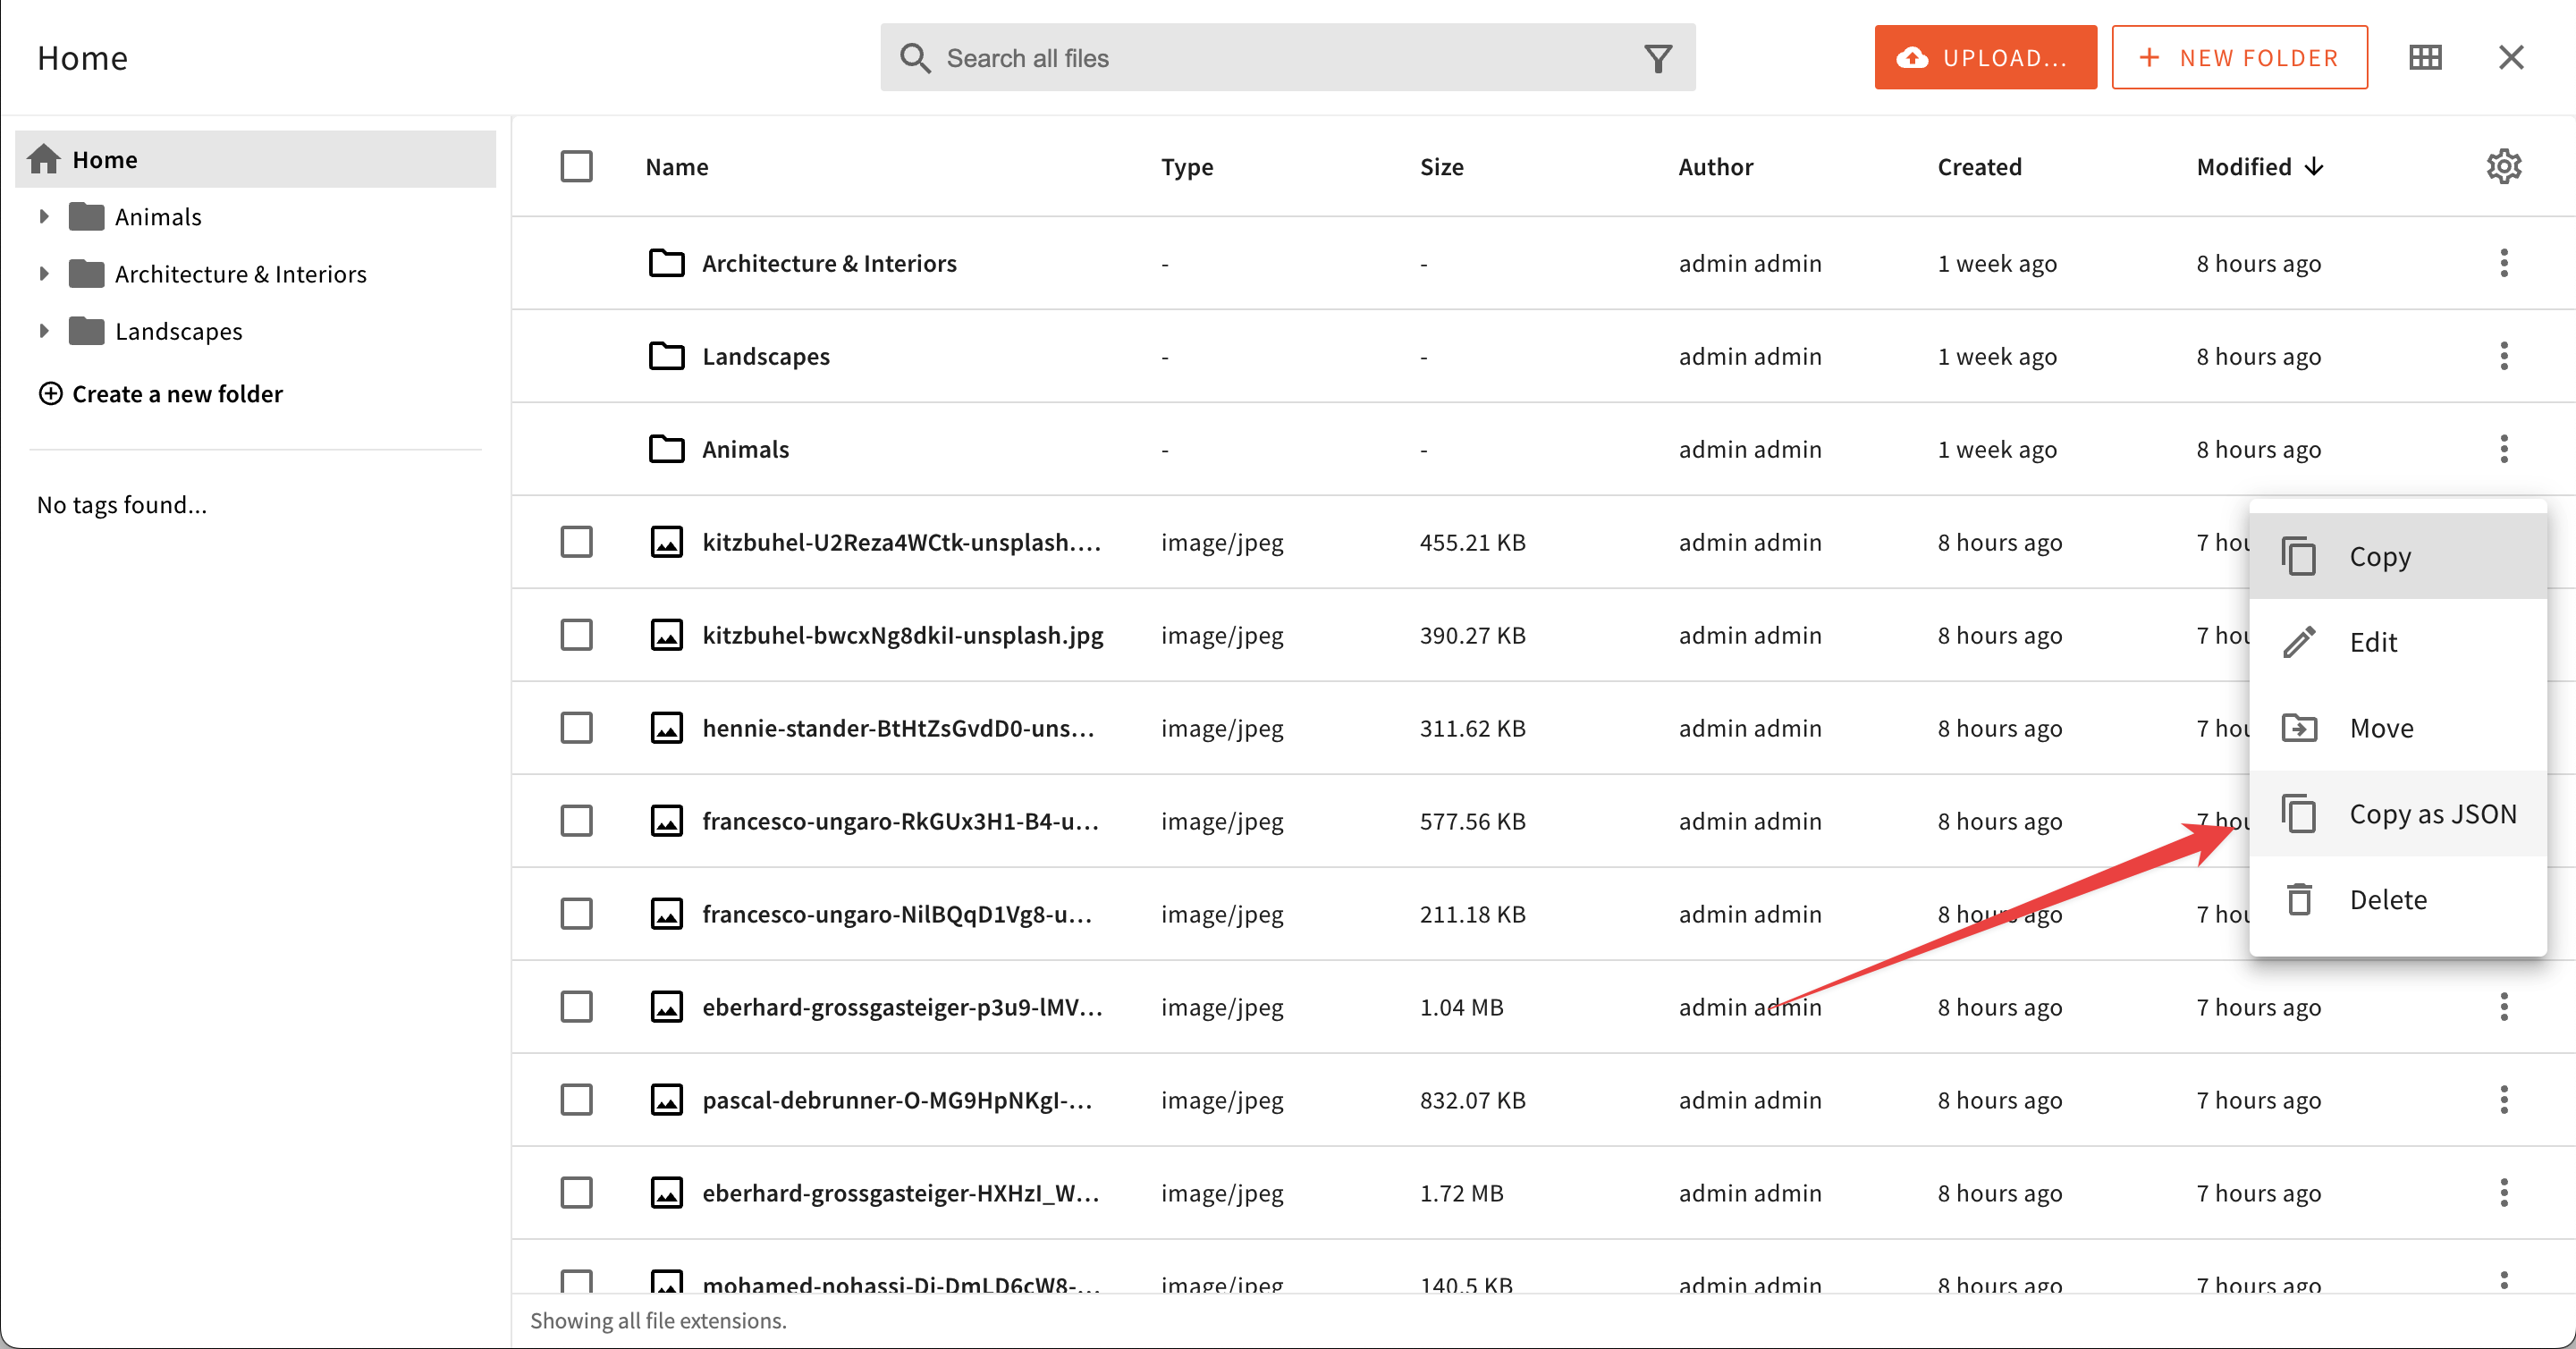Viewport: 2576px width, 1349px height.
Task: Toggle the select-all checkbox in header
Action: (x=576, y=166)
